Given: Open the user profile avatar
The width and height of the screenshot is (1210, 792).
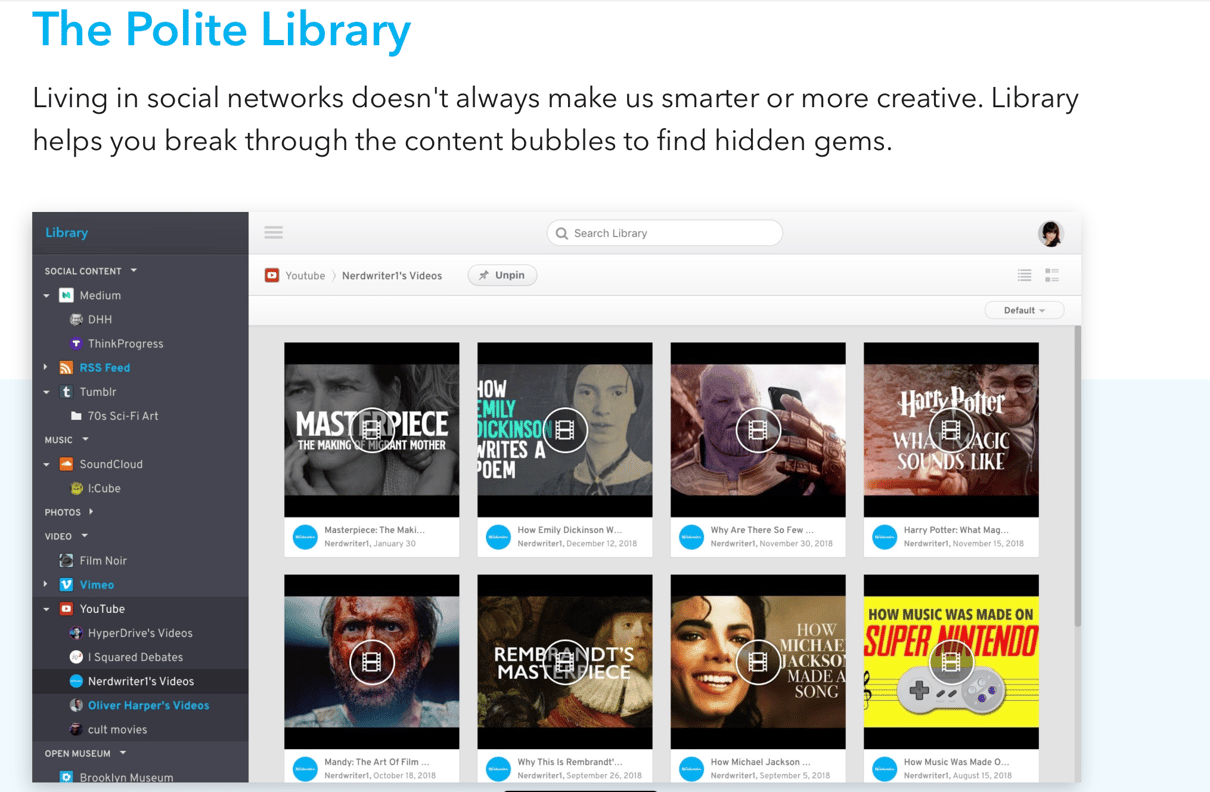Looking at the screenshot, I should point(1050,233).
